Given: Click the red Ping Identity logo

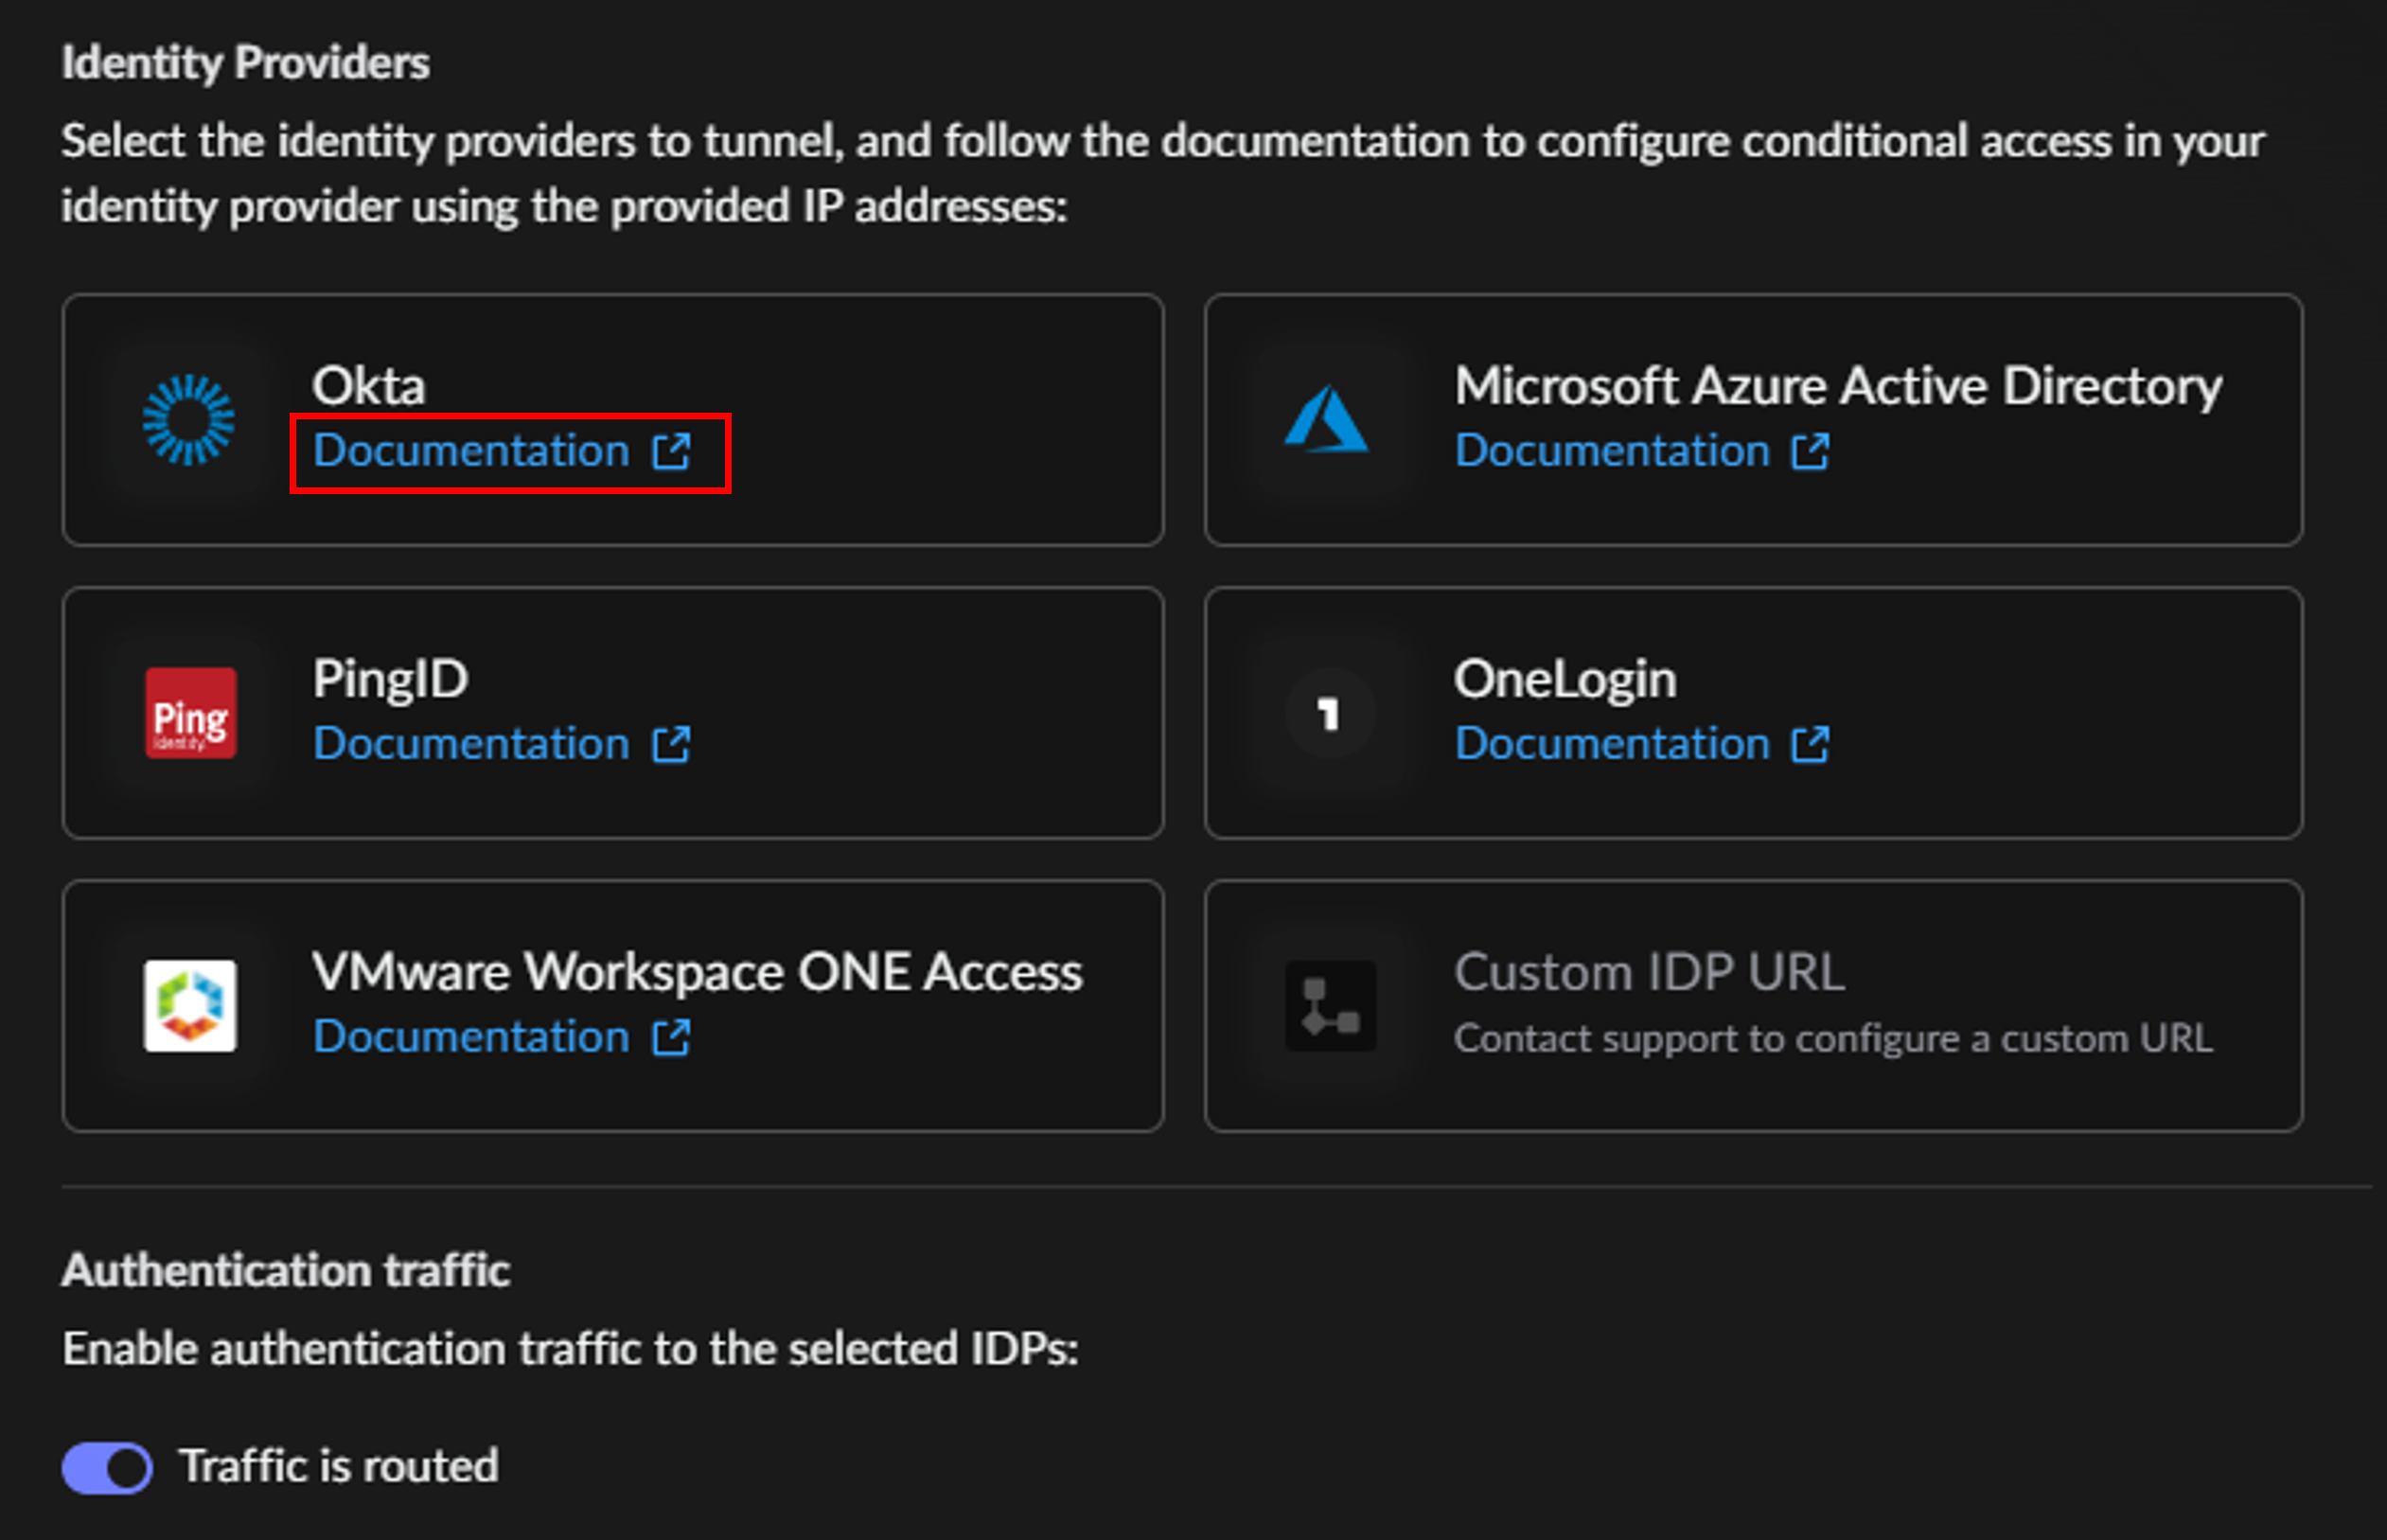Looking at the screenshot, I should [x=190, y=713].
